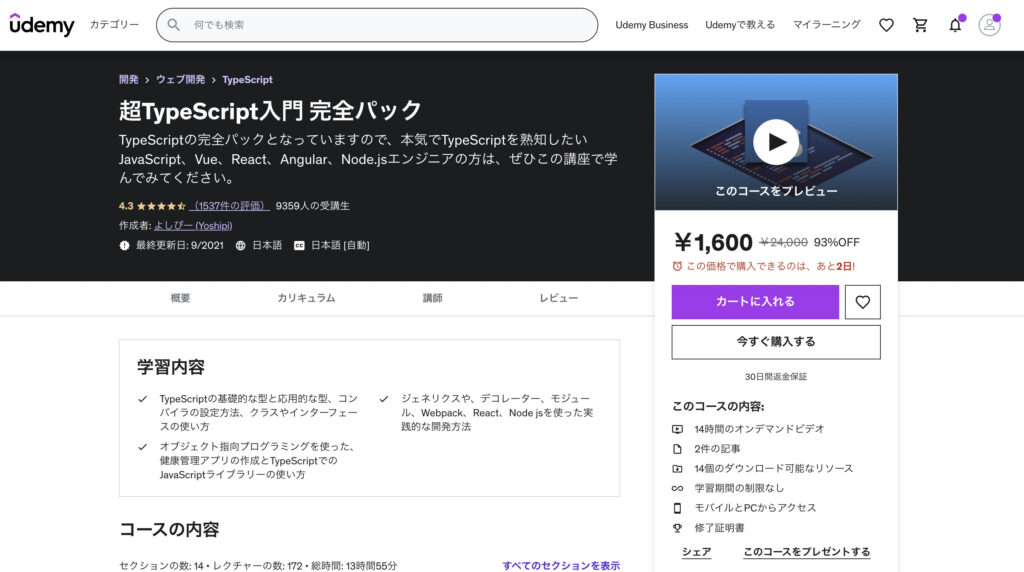Click 修了証明書 text
The image size is (1024, 572).
point(719,528)
